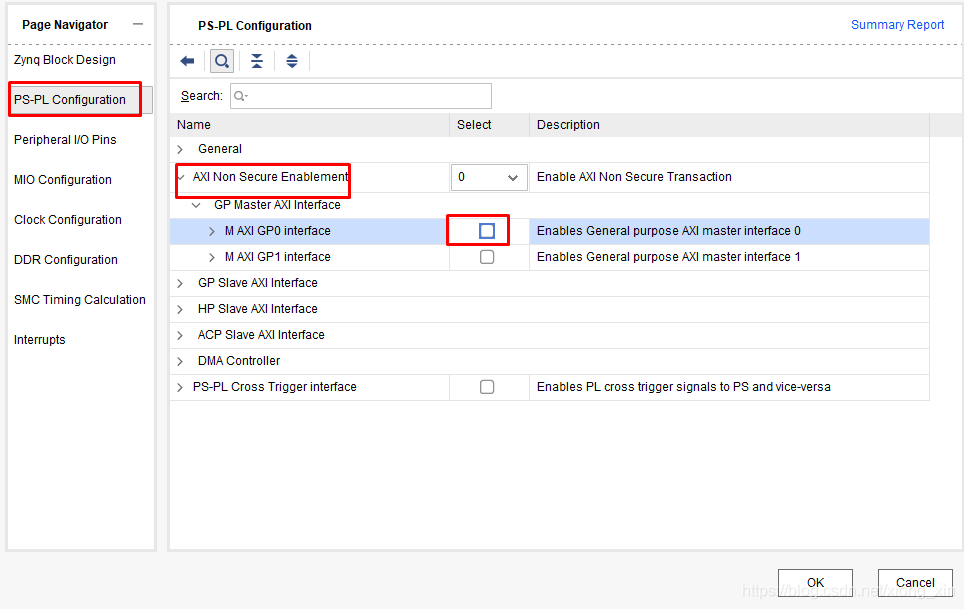Go to the Peripheral I/O Pins page
The image size is (964, 609).
point(65,139)
